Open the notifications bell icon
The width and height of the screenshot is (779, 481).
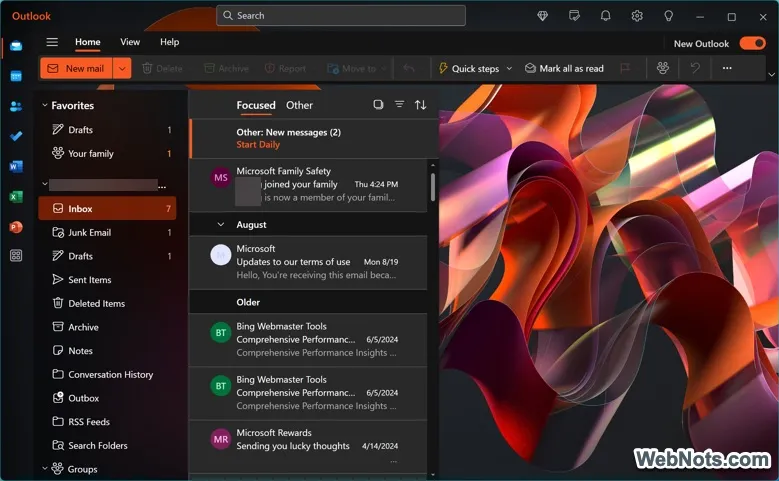605,16
